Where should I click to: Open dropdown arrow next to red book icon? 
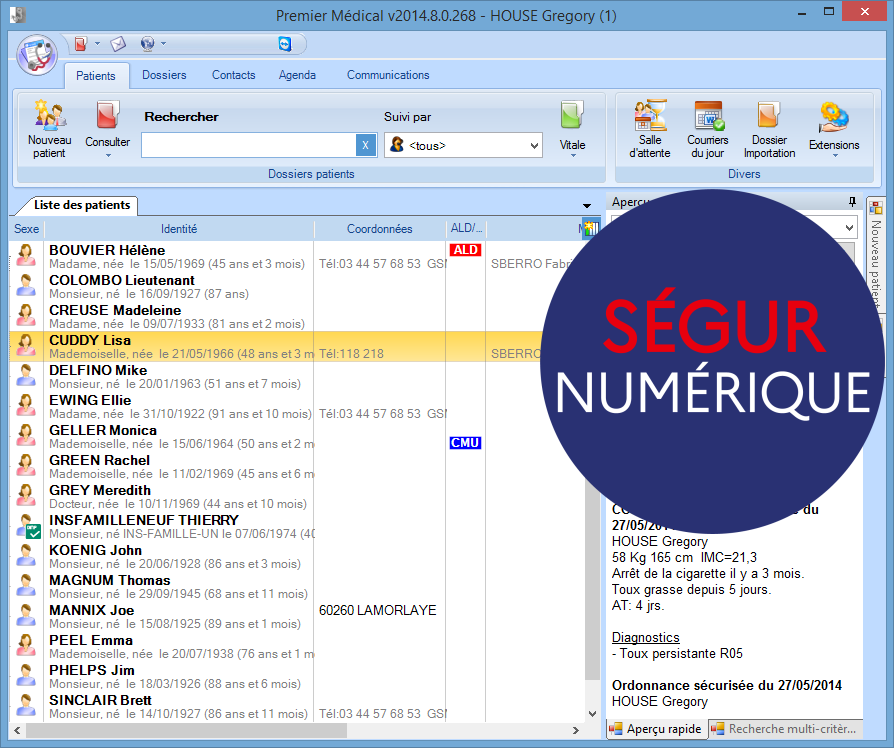[x=97, y=43]
